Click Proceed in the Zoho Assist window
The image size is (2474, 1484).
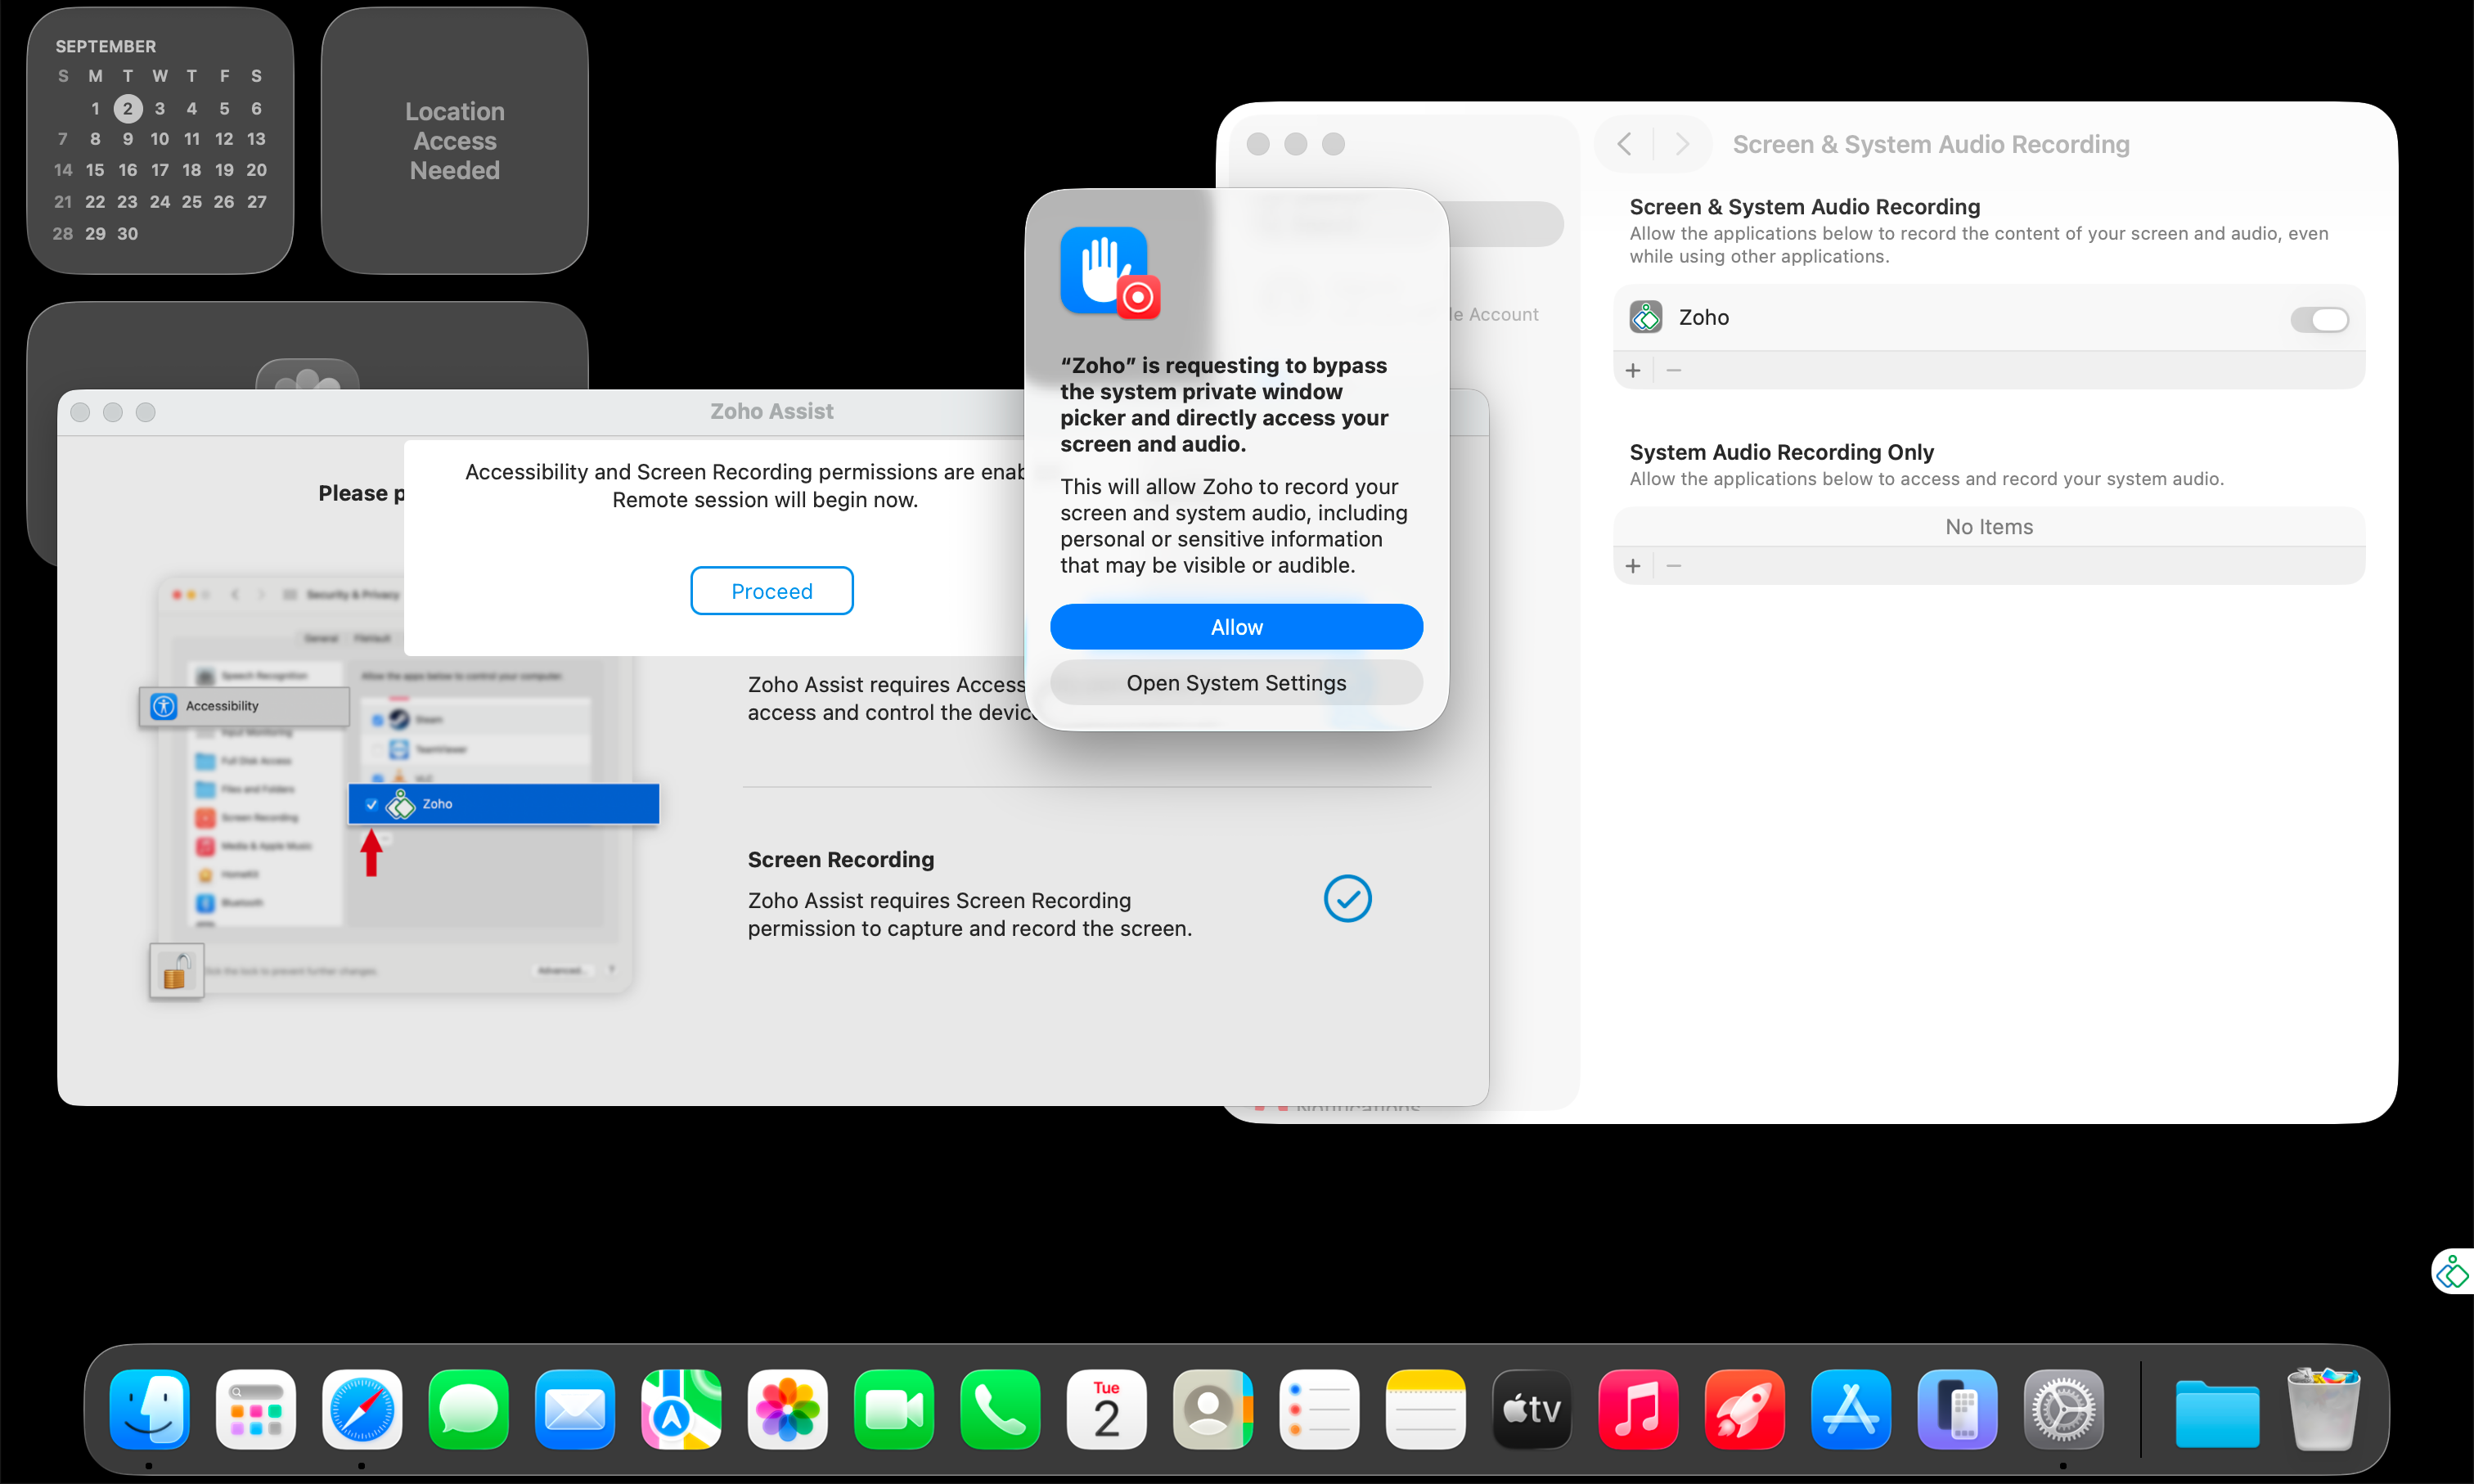[x=771, y=590]
